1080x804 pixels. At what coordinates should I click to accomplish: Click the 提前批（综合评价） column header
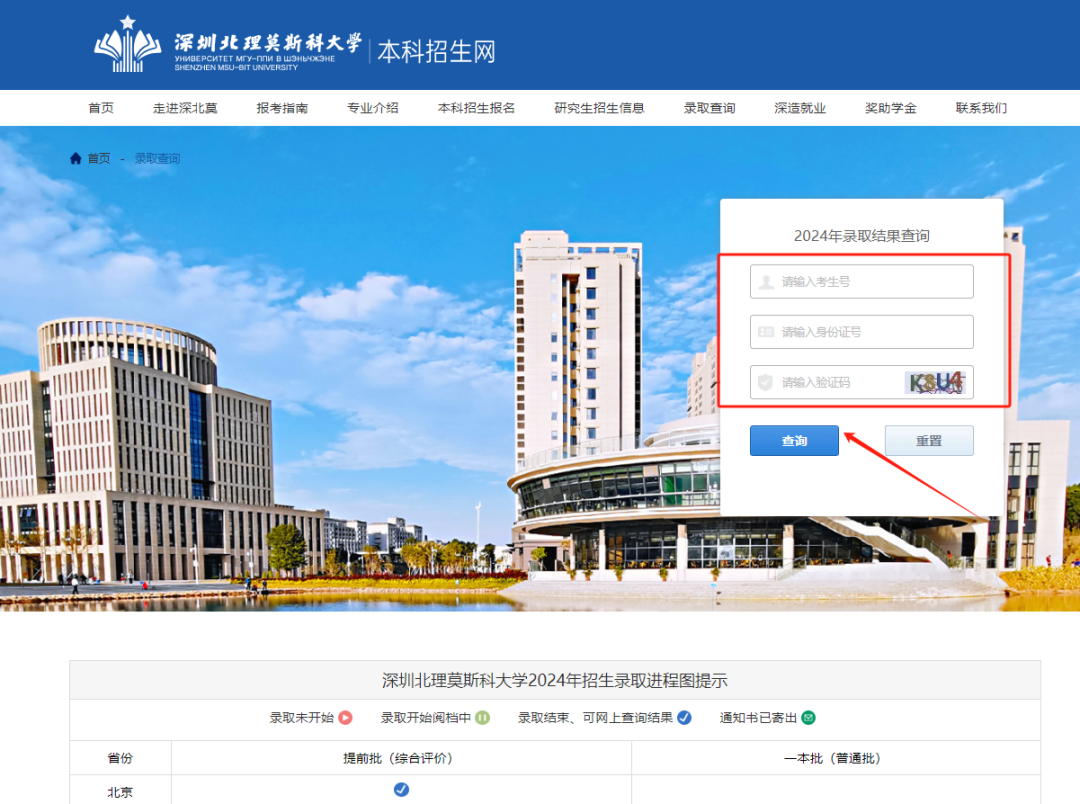(401, 759)
